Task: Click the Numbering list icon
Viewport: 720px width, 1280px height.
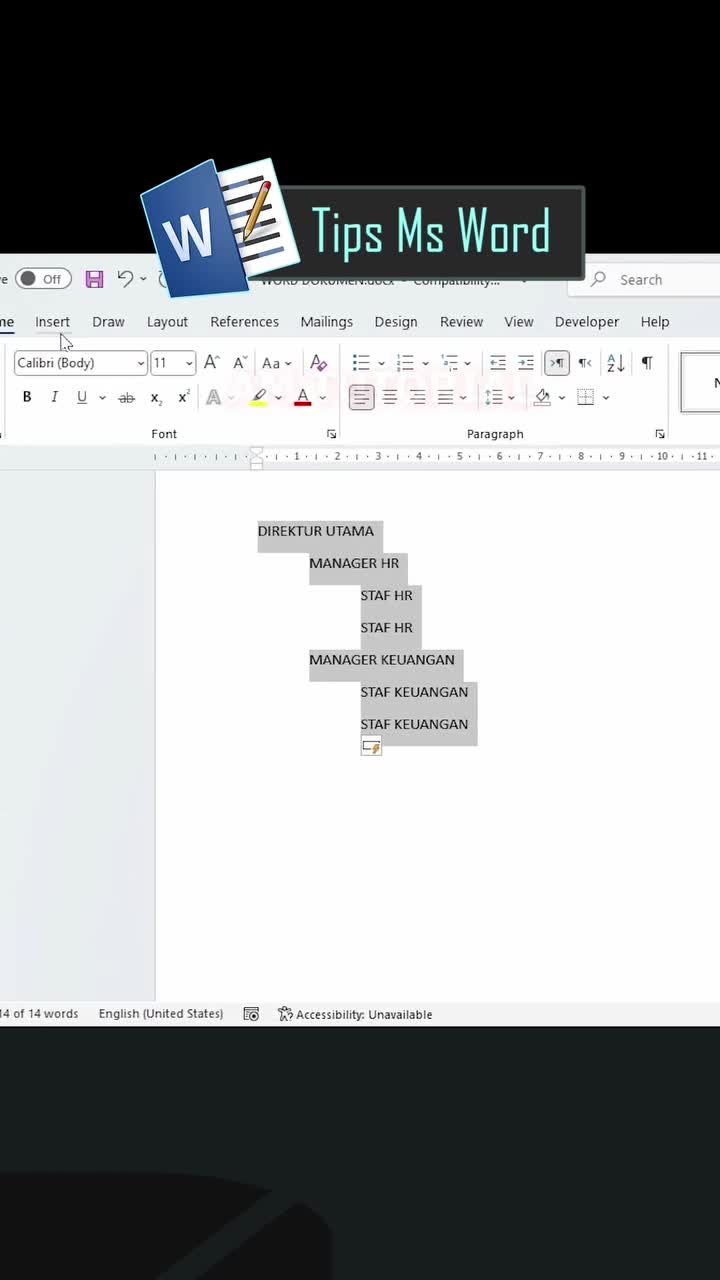Action: [x=405, y=362]
